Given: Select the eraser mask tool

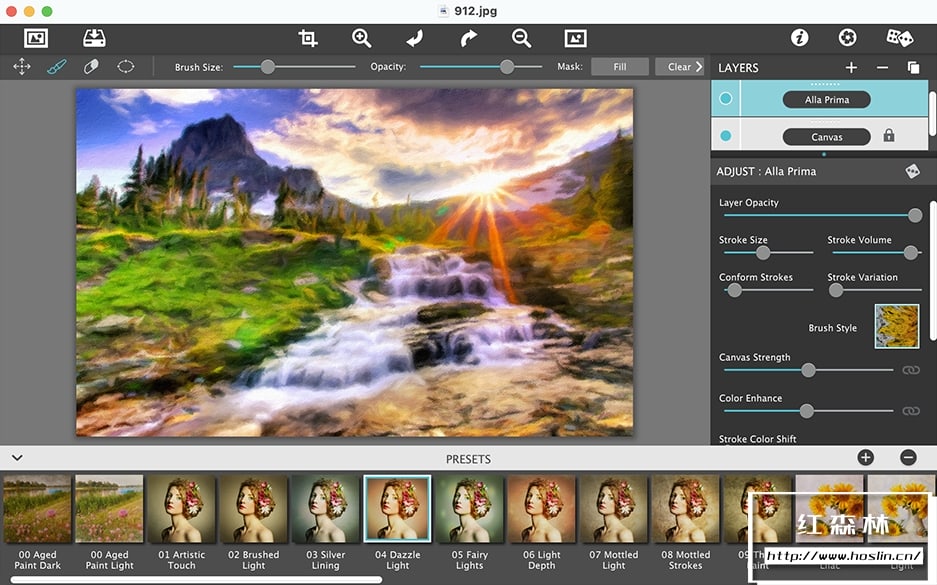Looking at the screenshot, I should 91,67.
